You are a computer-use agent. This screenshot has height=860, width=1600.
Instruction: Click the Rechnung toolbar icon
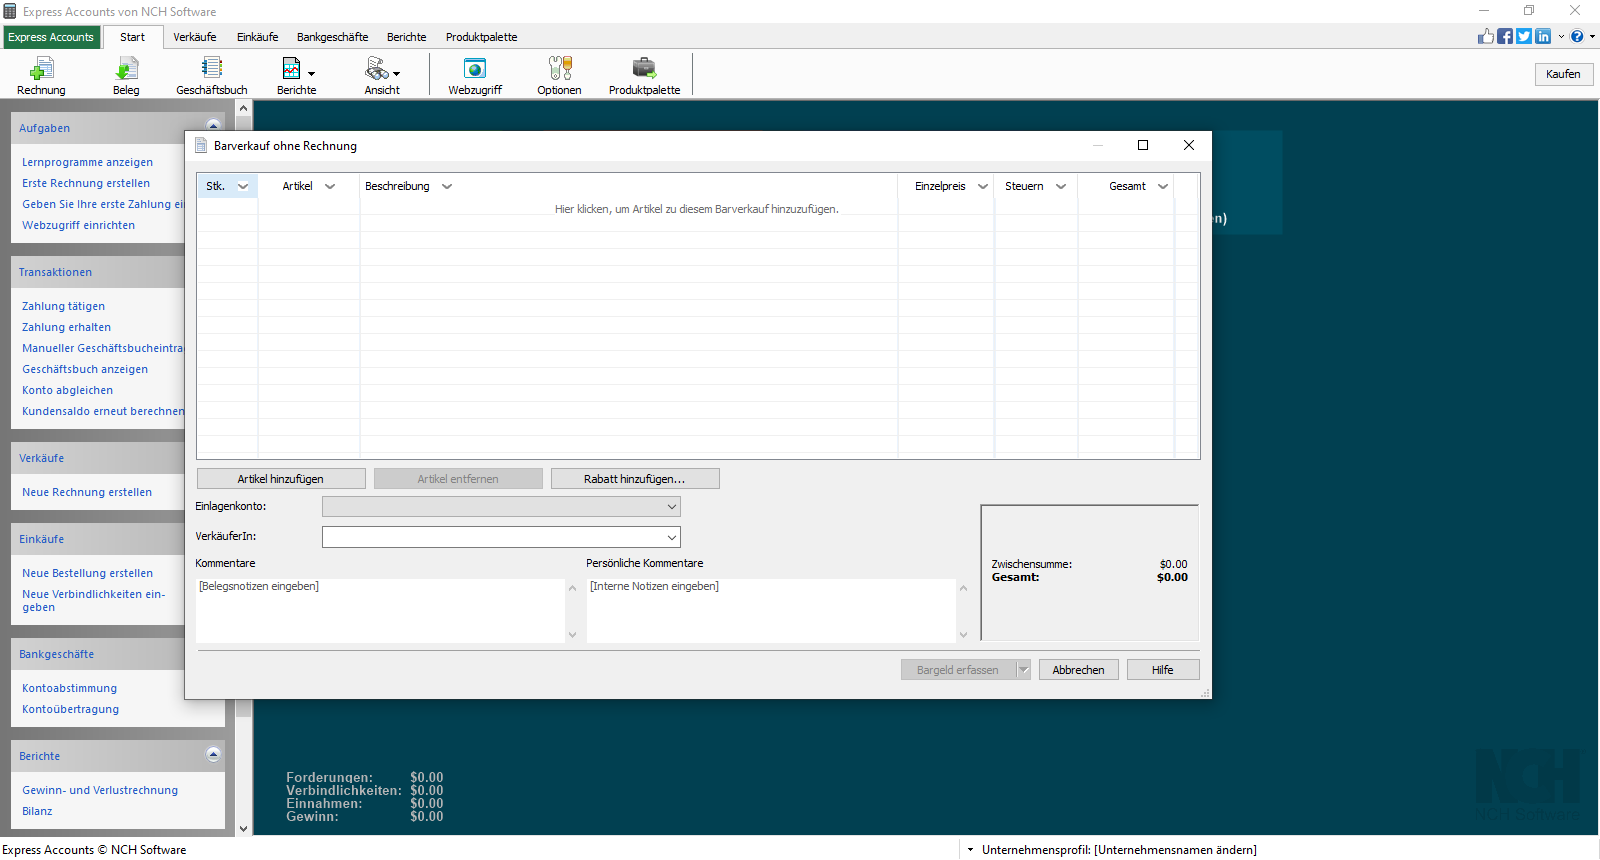click(41, 75)
